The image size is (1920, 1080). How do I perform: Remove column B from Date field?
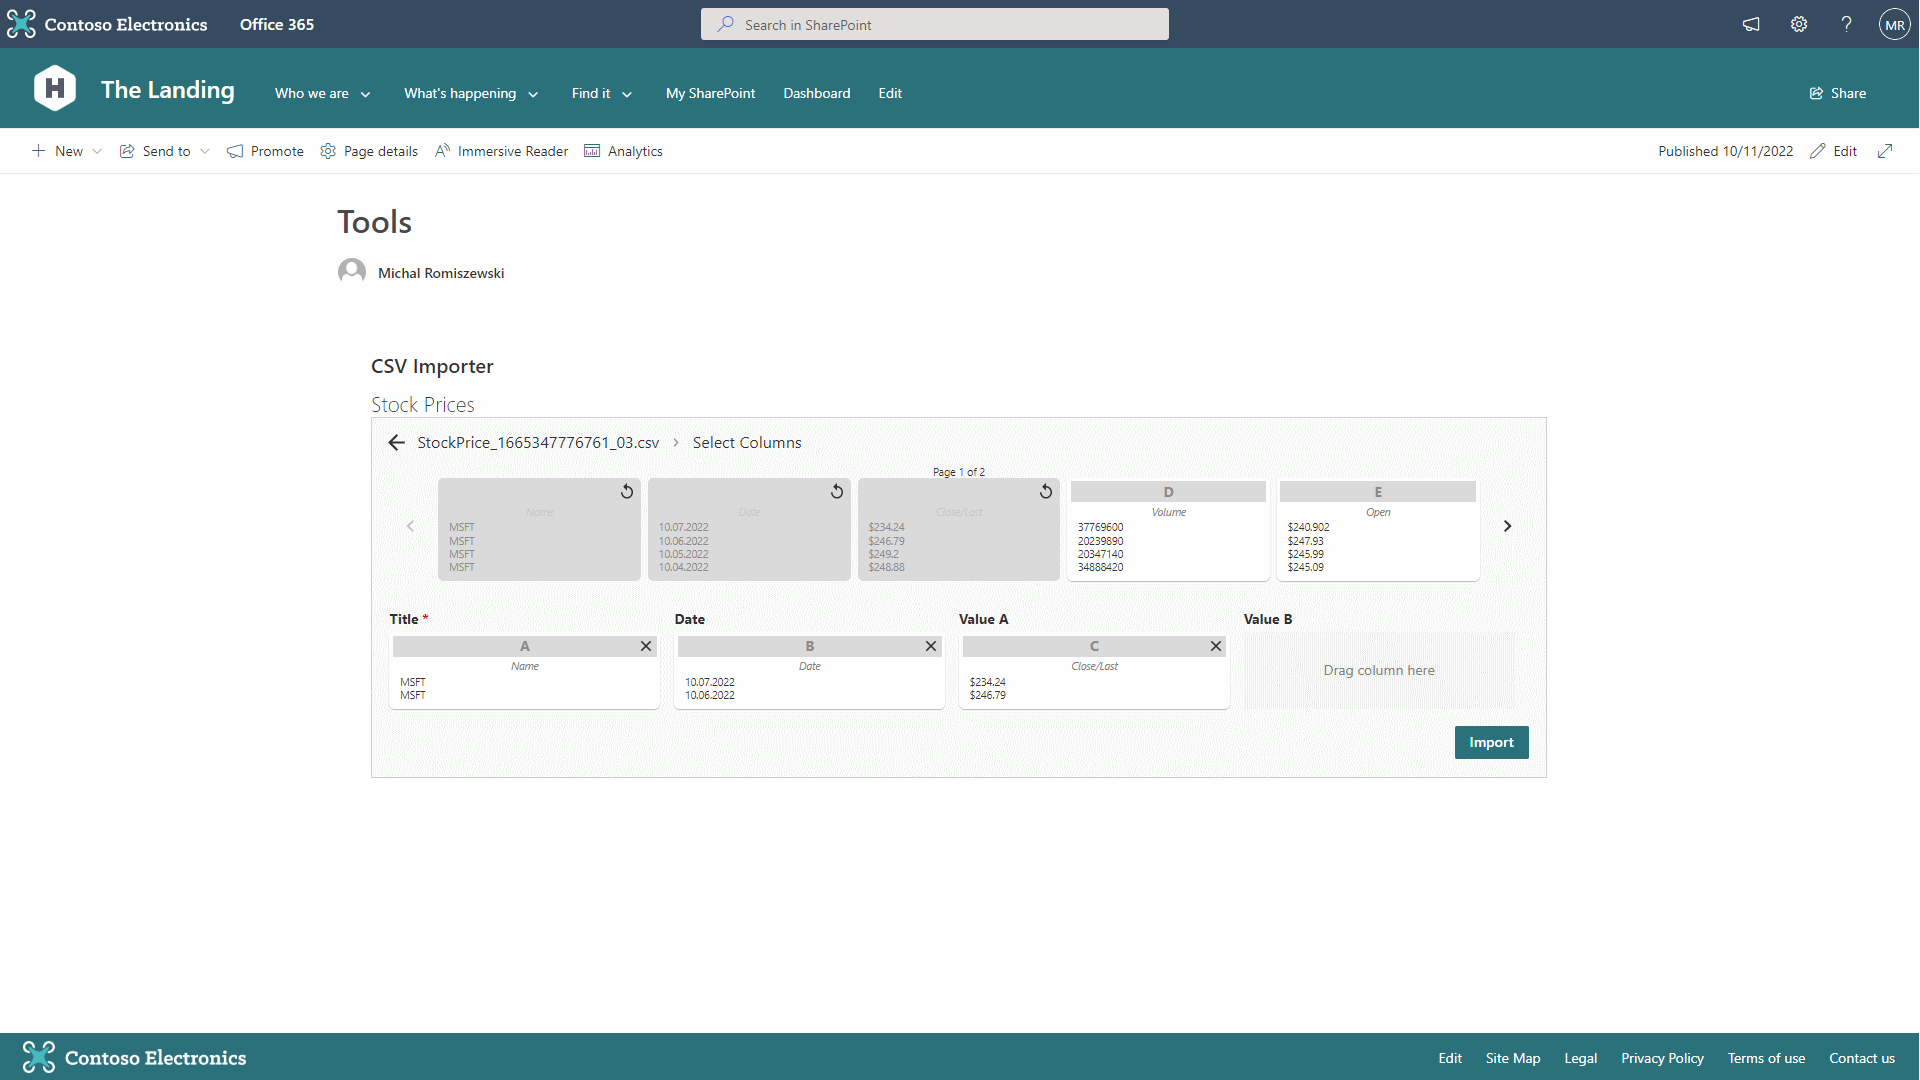coord(931,647)
